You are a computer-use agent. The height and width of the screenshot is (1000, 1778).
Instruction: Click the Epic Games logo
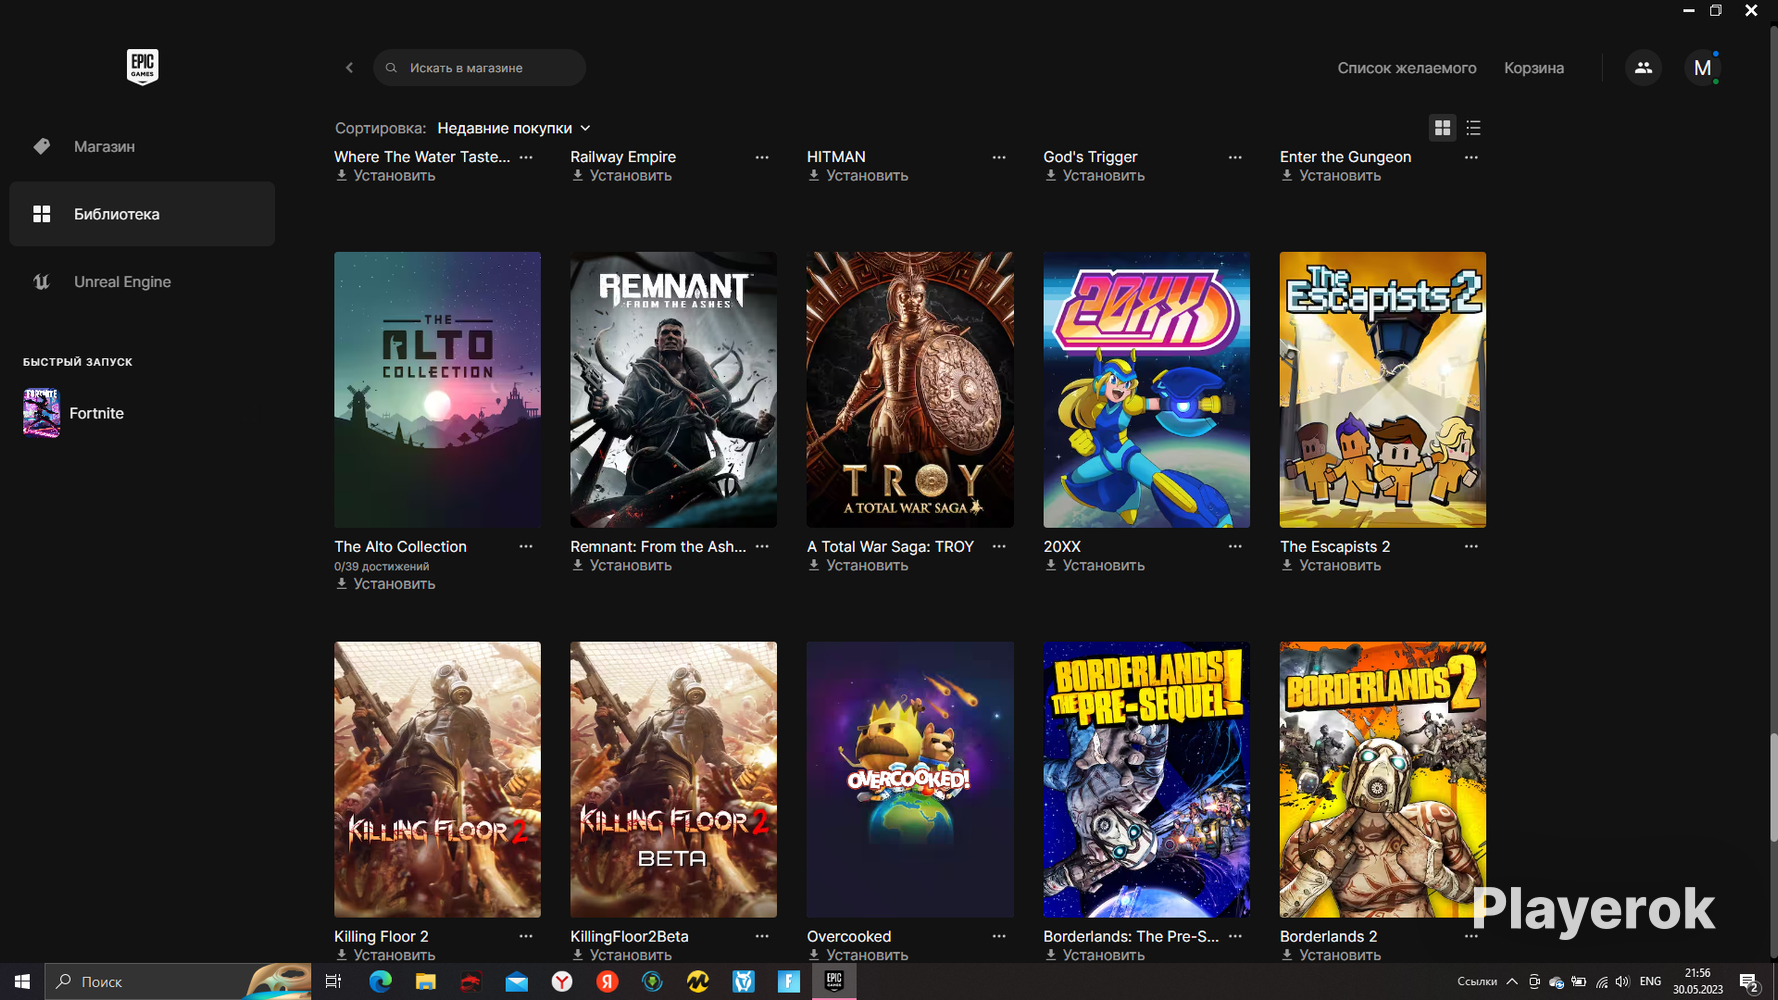142,67
